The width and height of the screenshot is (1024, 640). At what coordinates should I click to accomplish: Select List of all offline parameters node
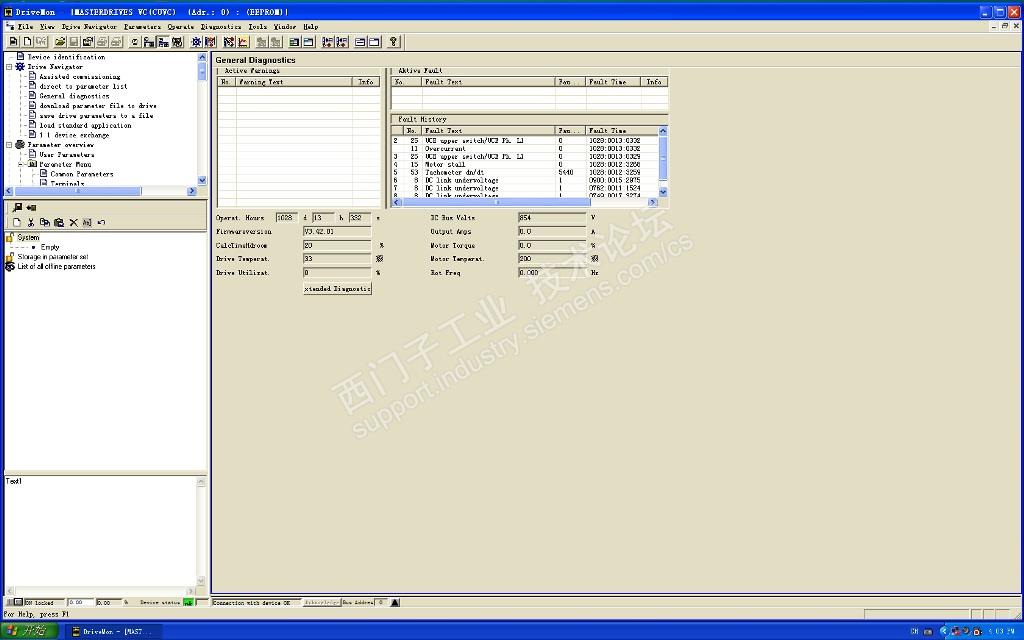click(x=56, y=266)
